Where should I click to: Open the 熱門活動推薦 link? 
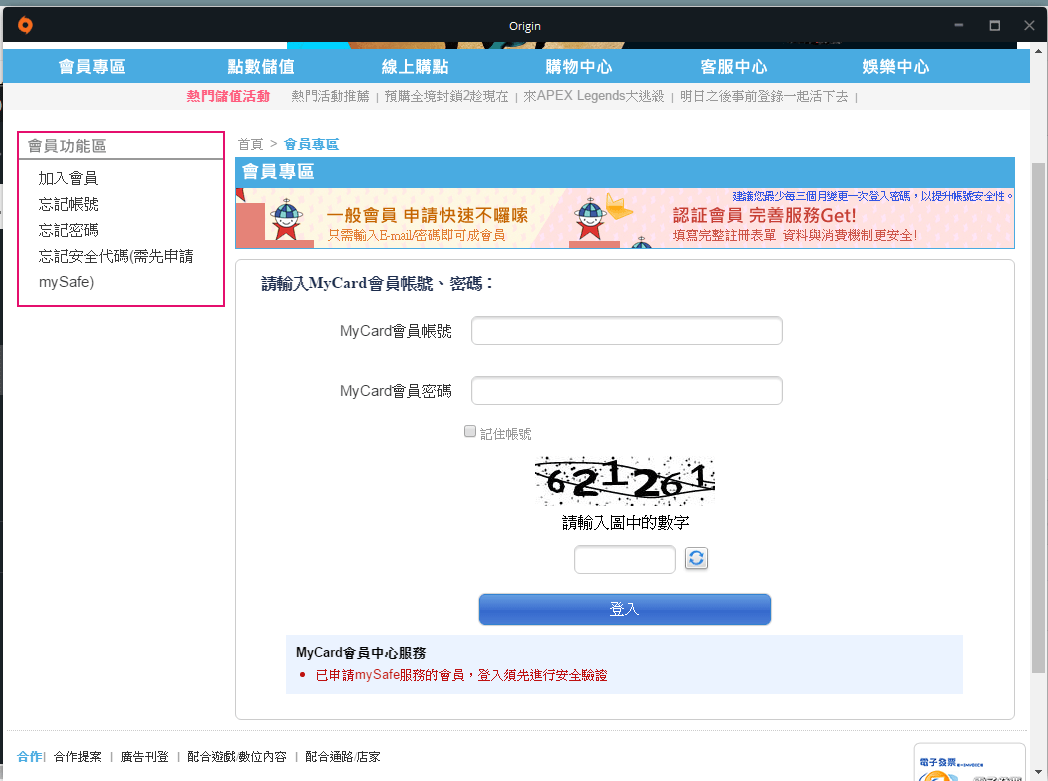point(330,96)
